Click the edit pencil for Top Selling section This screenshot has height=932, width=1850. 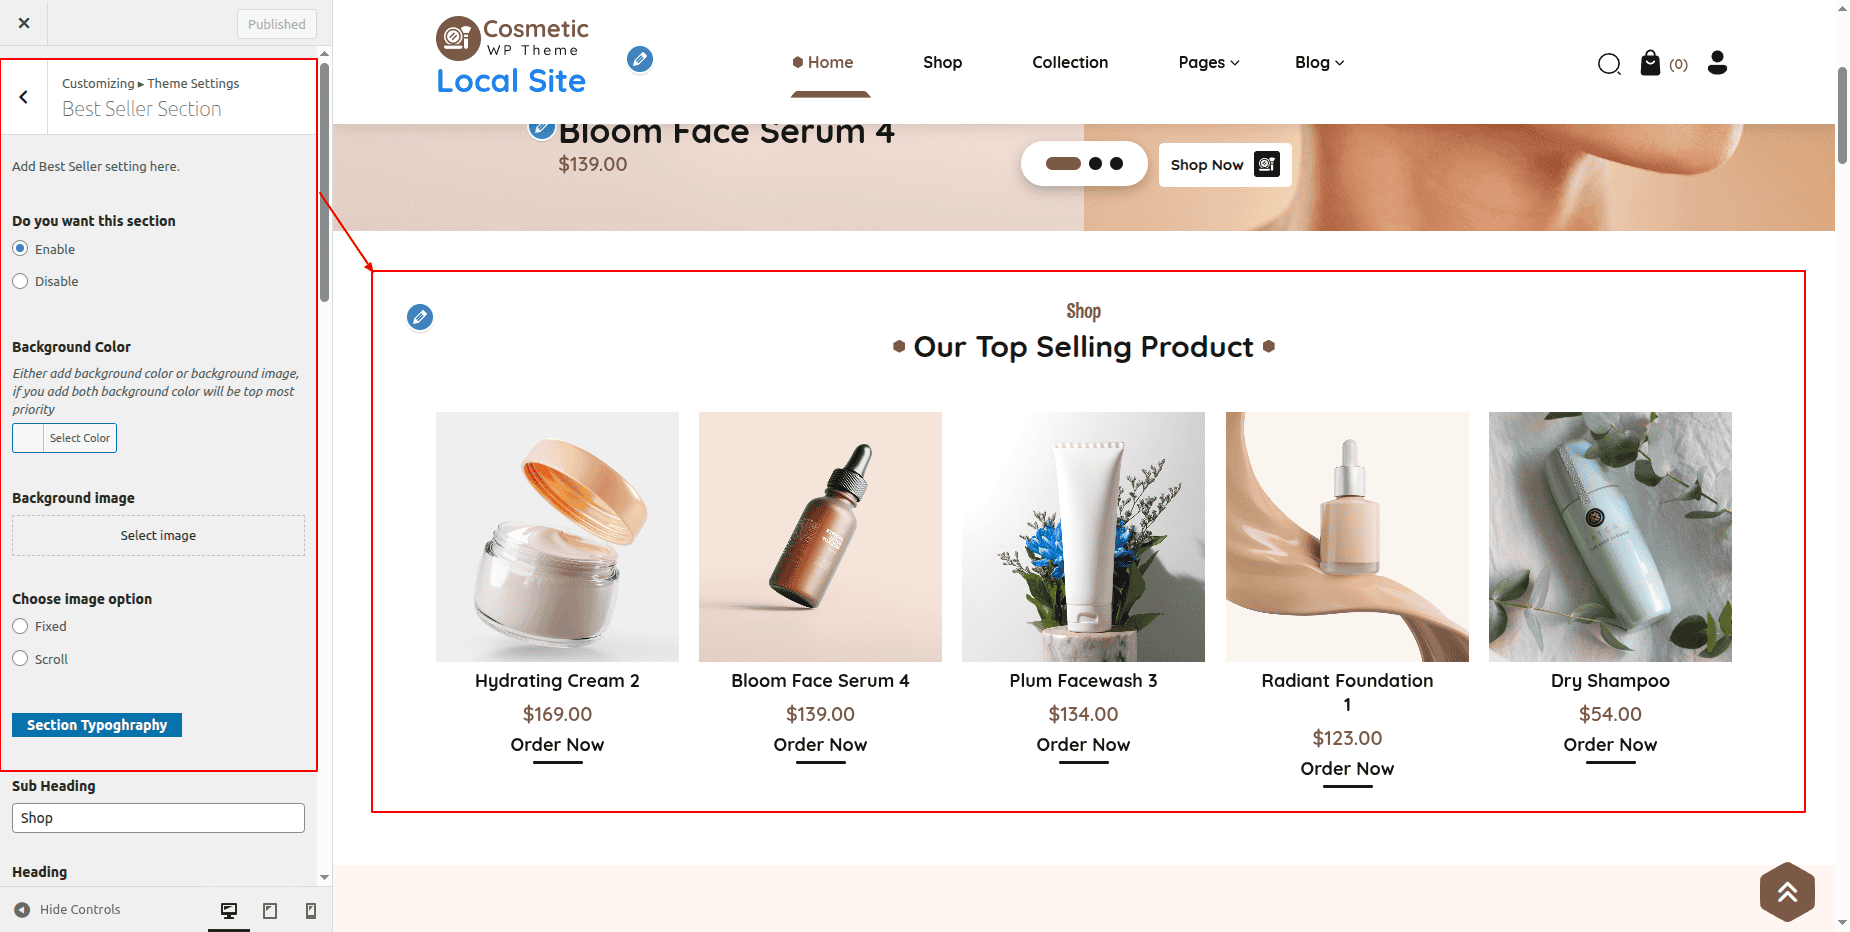pyautogui.click(x=420, y=317)
